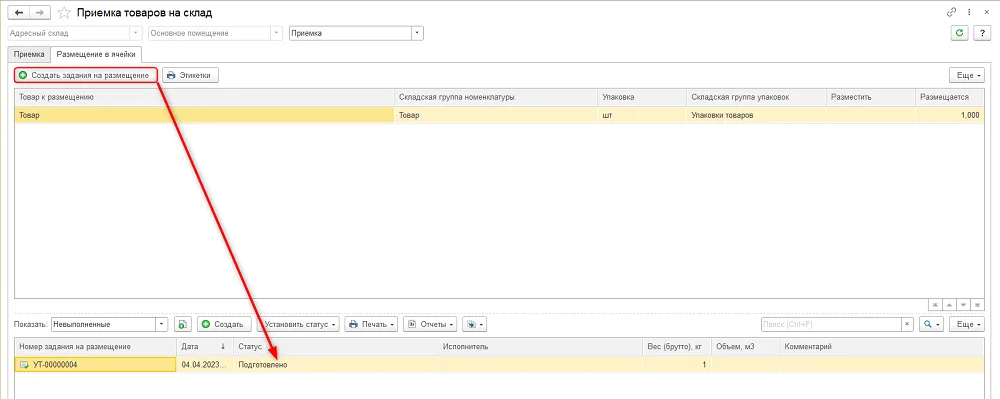Switch to the Приемка tab

point(29,54)
